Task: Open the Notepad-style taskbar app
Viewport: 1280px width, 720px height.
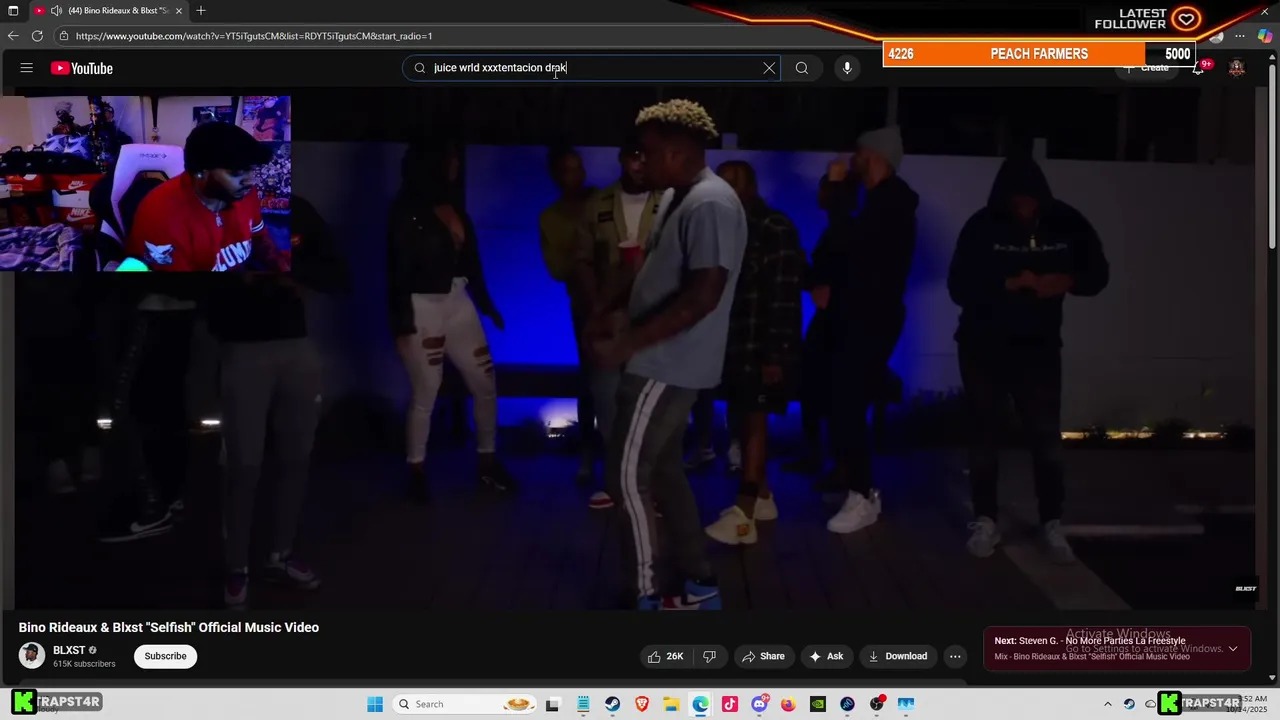Action: pos(583,704)
